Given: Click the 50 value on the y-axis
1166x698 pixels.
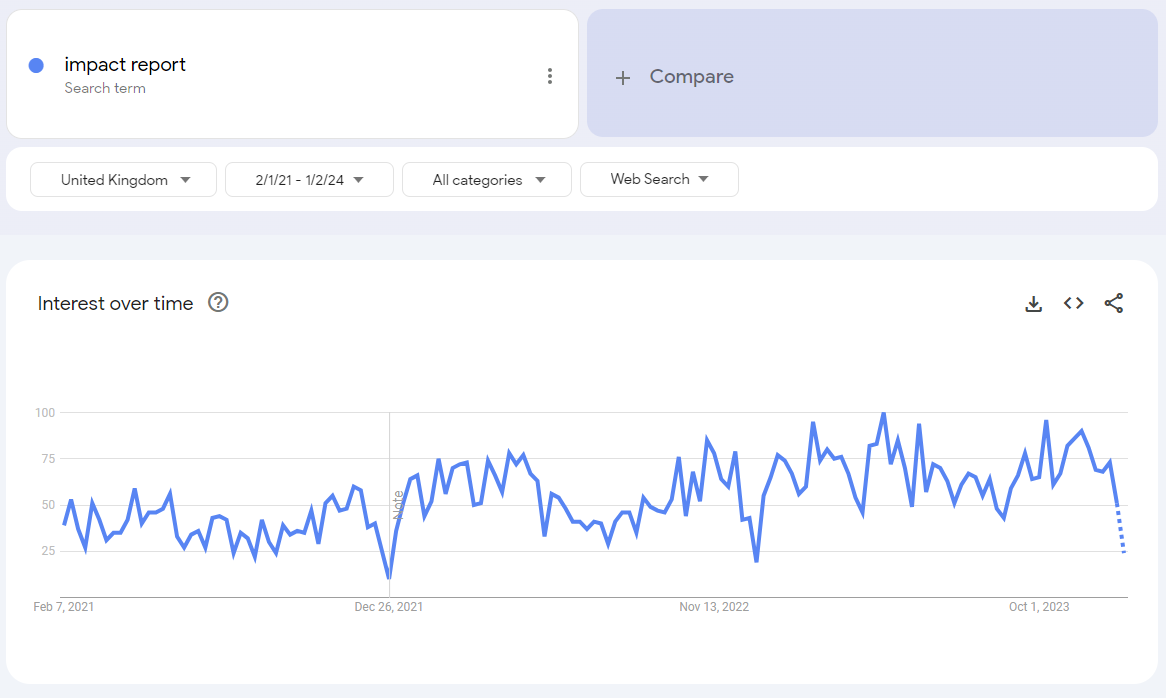Looking at the screenshot, I should [48, 505].
